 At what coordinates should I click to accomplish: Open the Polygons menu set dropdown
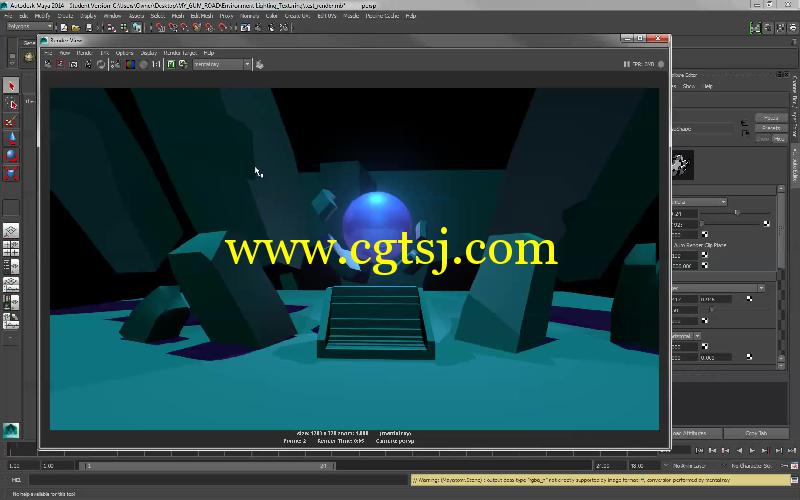point(30,27)
